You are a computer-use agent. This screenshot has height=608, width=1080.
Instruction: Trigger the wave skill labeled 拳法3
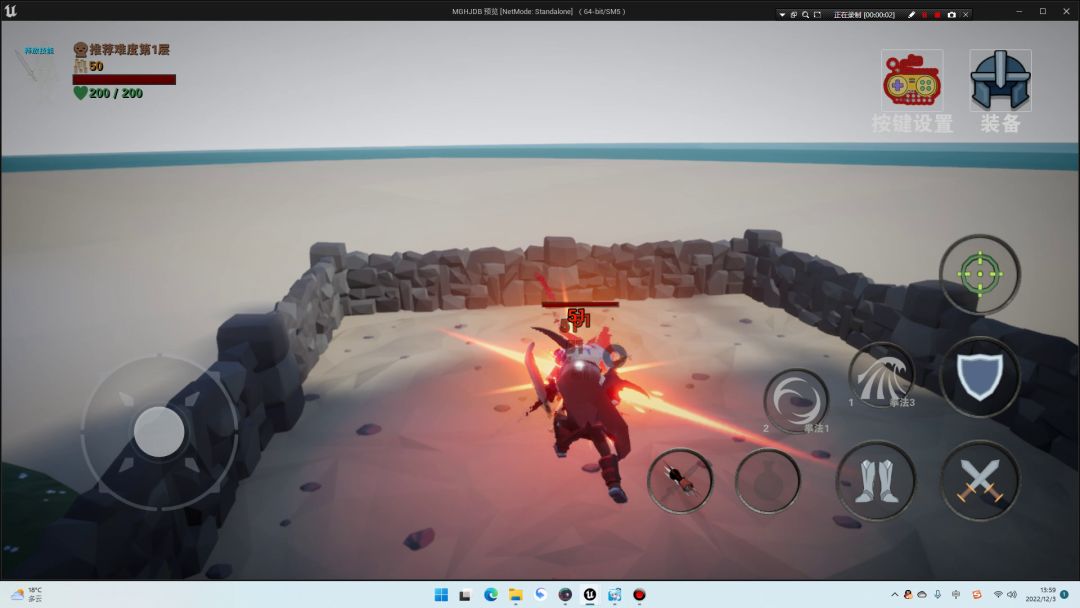coord(881,374)
